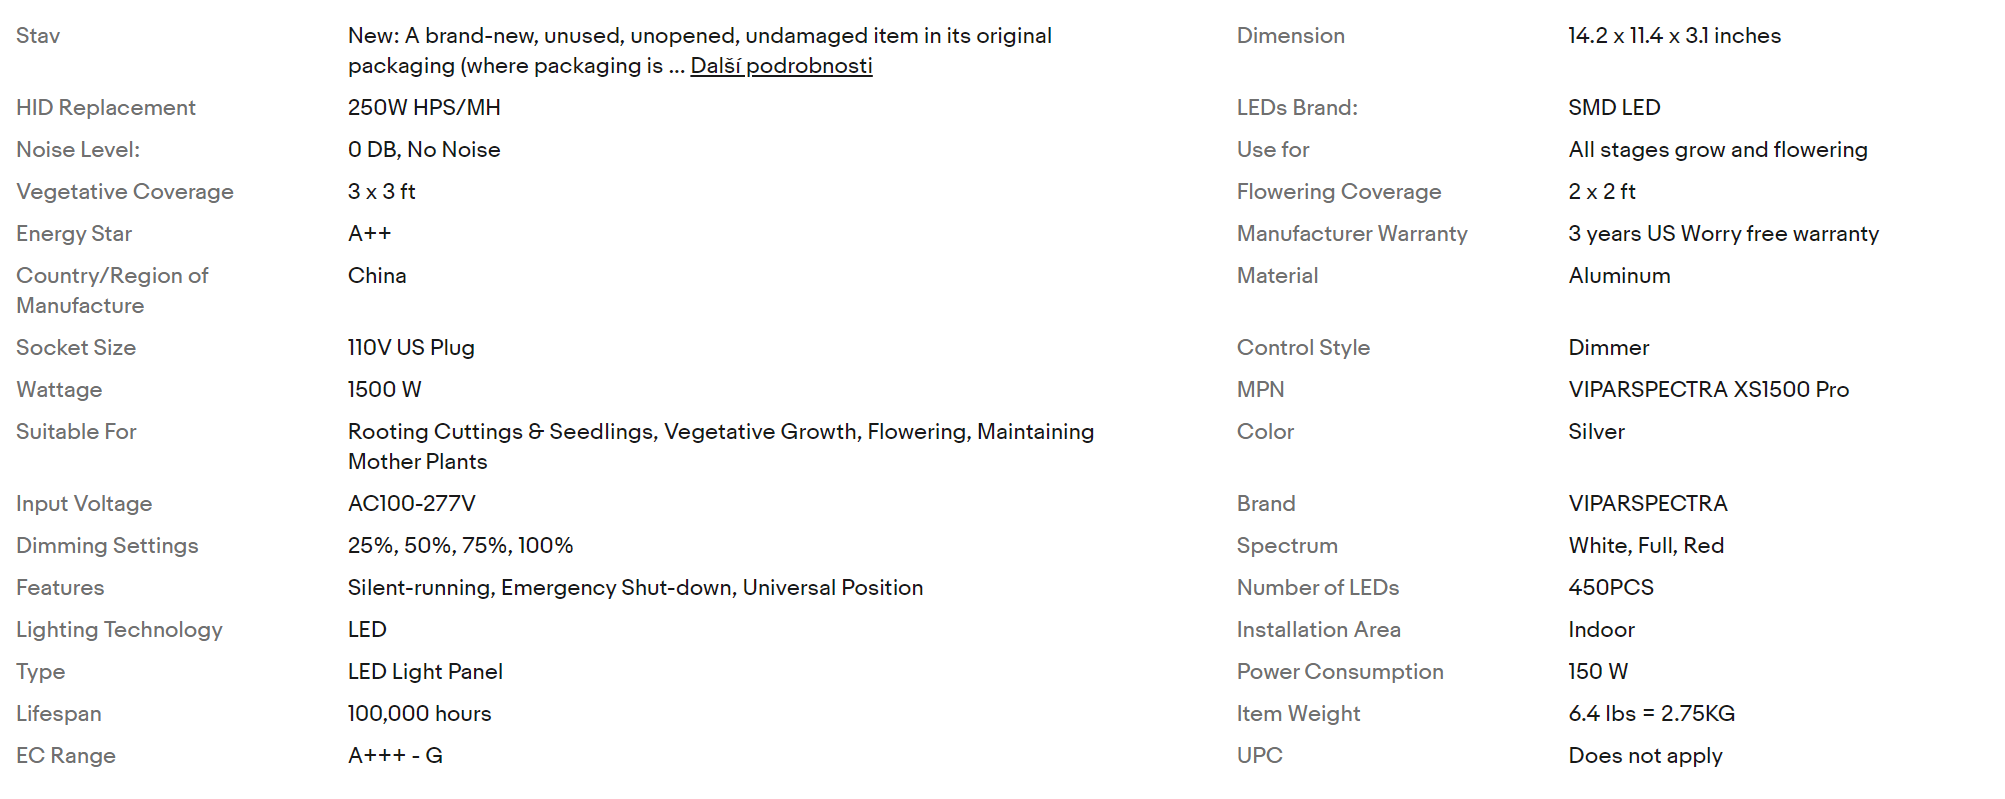
Task: Click the "LED Light Panel" type value
Action: (425, 672)
